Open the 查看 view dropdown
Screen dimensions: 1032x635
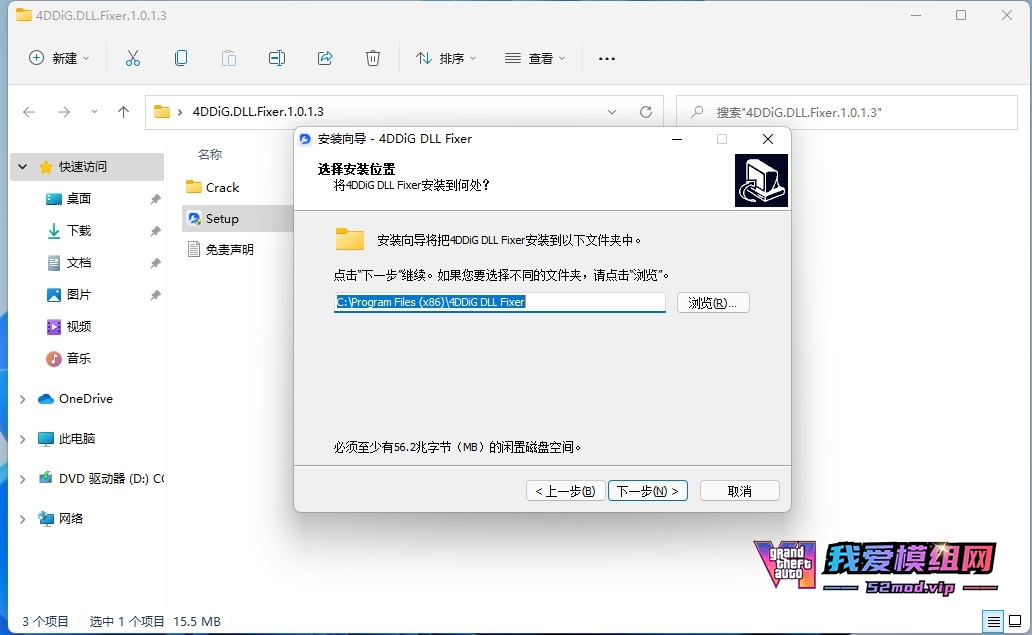pos(534,59)
